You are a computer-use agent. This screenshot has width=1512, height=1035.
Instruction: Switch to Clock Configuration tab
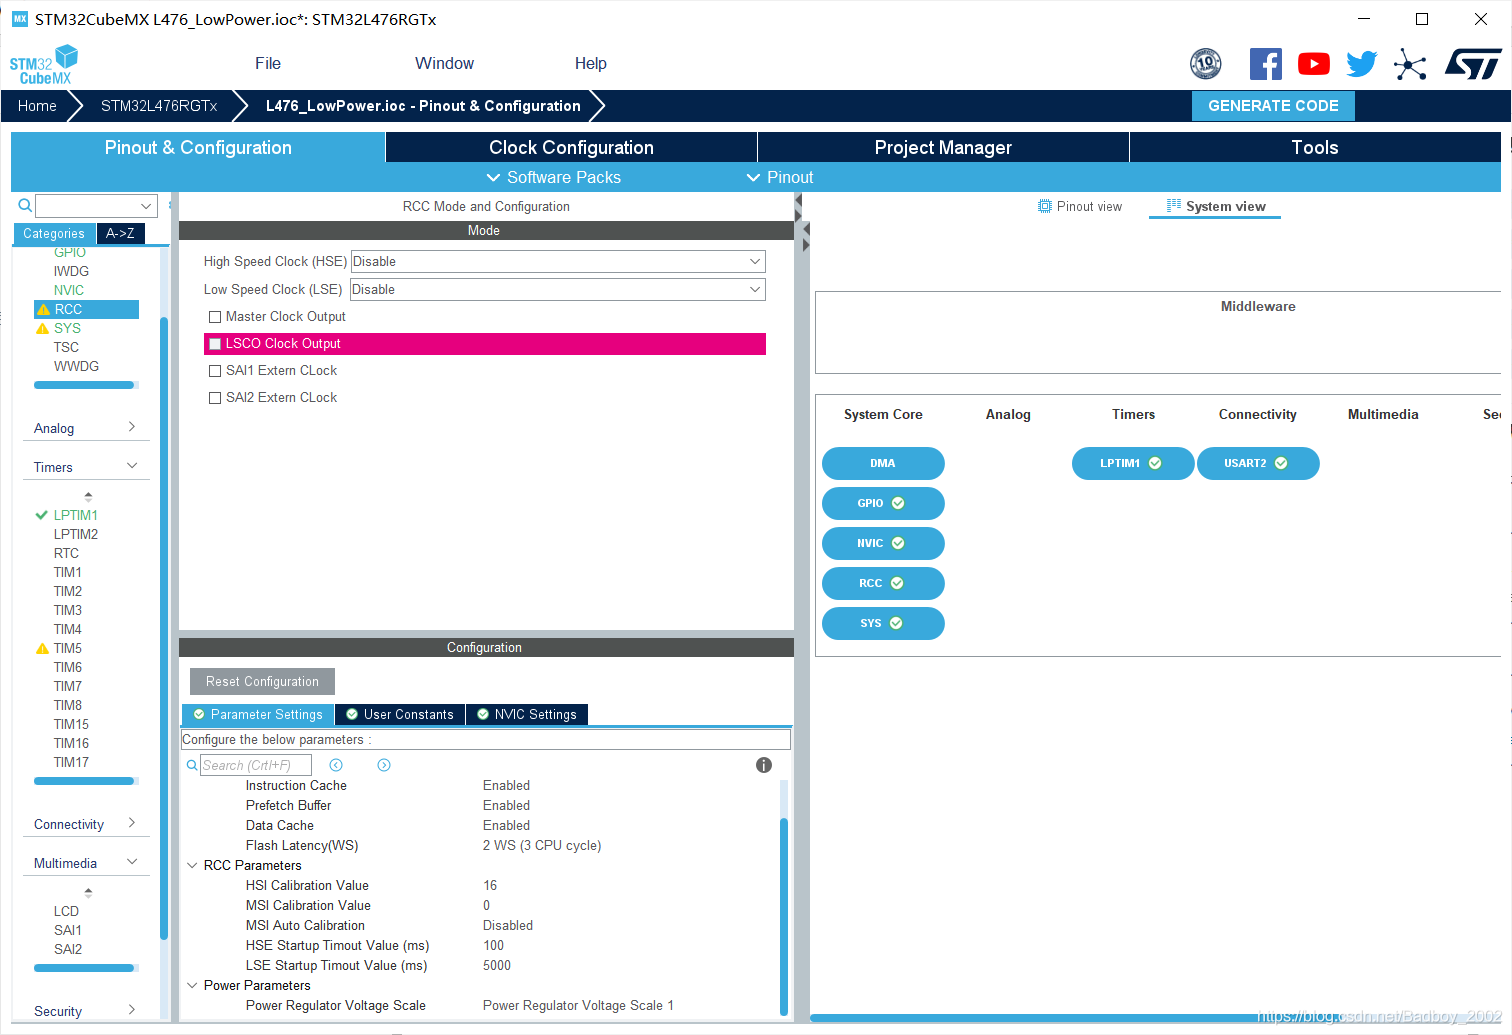coord(571,147)
